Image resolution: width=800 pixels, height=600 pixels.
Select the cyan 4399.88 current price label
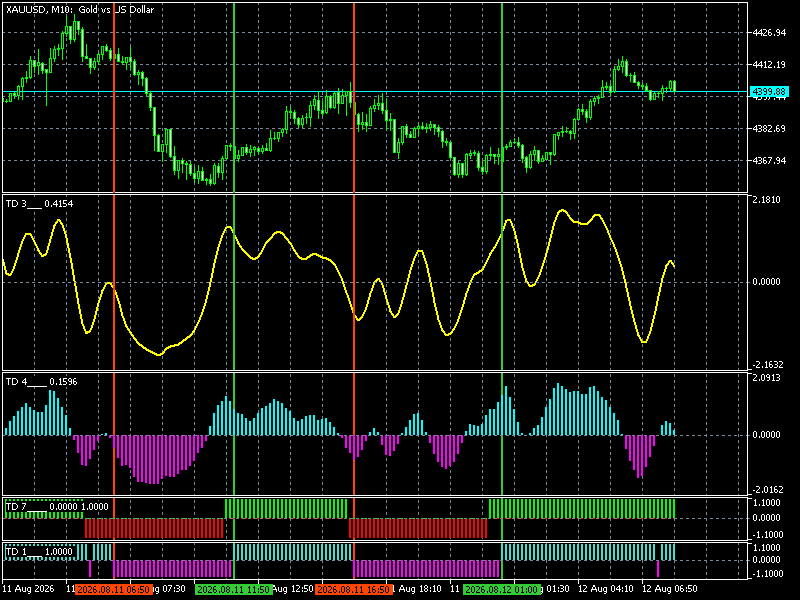point(769,92)
